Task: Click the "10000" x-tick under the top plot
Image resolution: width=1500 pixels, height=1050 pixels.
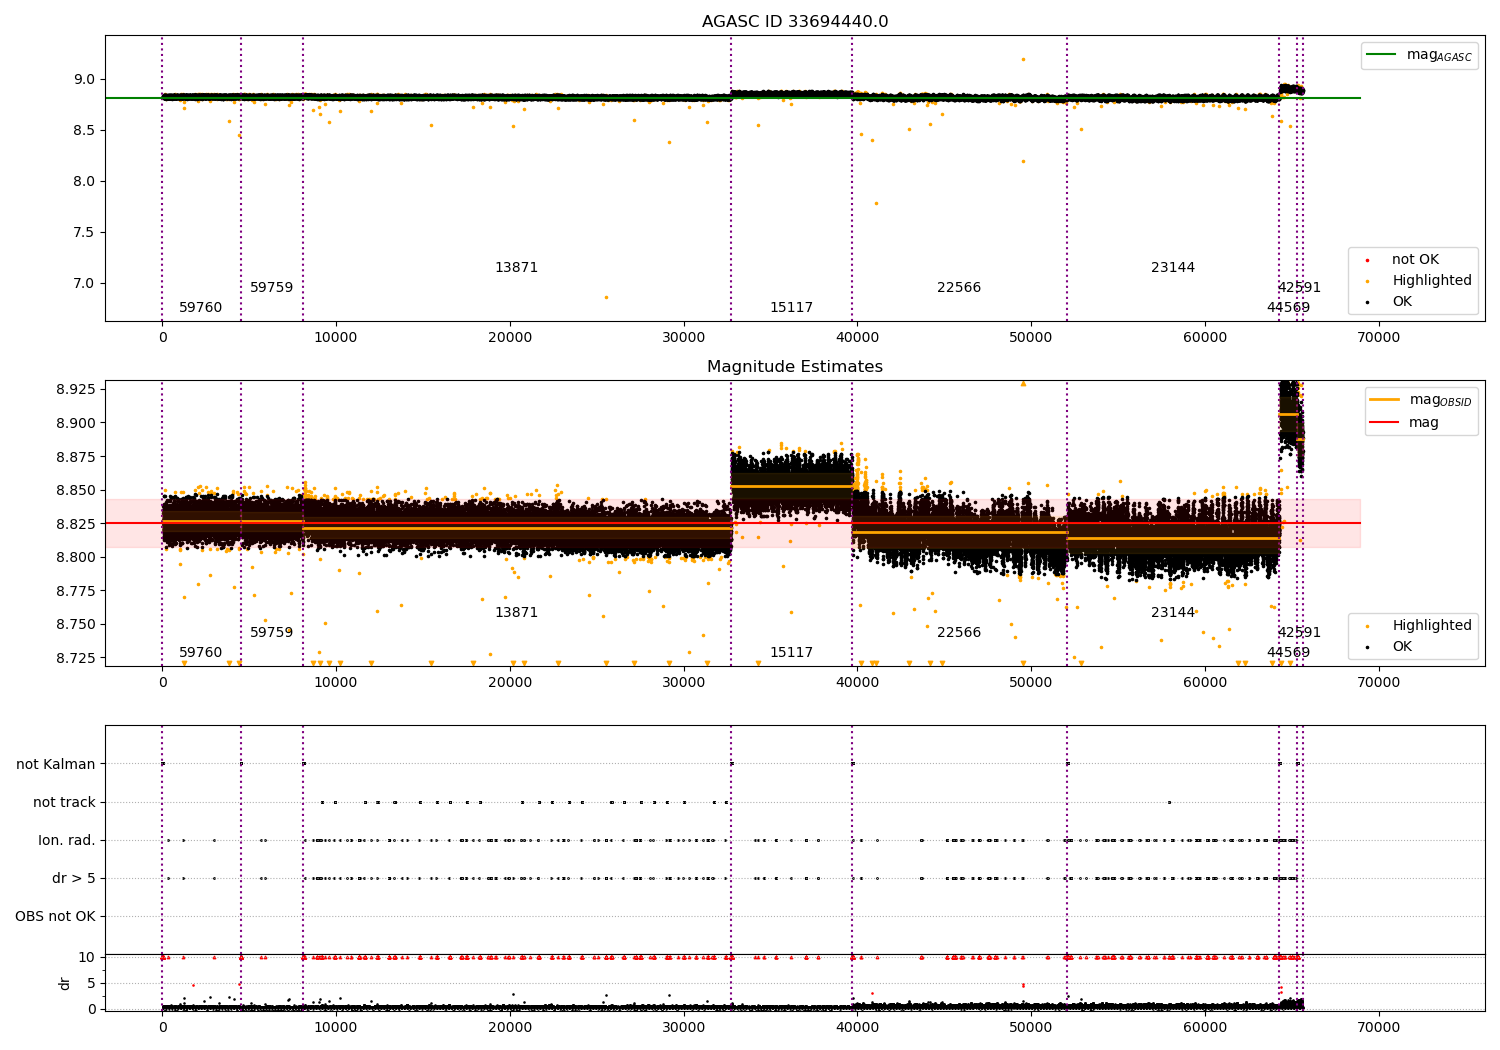Action: [x=336, y=338]
